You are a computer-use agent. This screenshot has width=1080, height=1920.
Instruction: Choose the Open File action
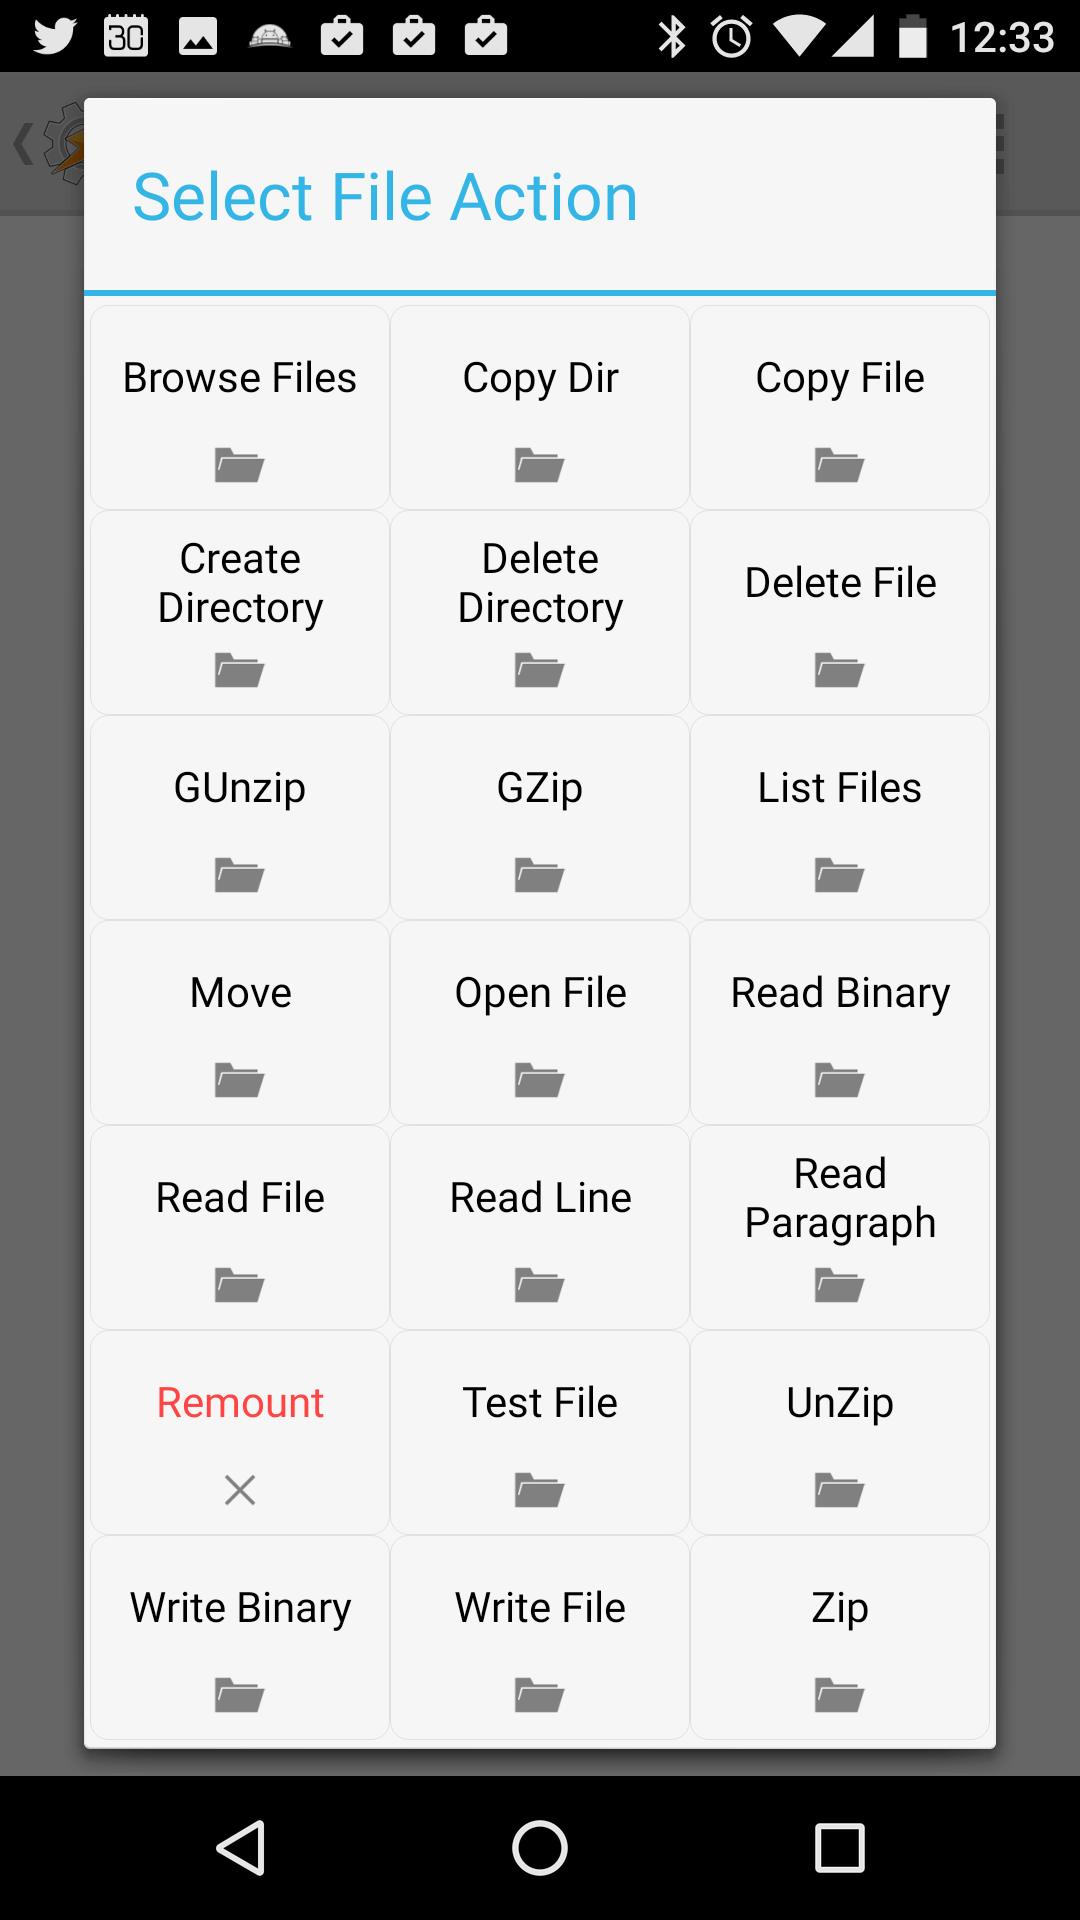tap(540, 1023)
